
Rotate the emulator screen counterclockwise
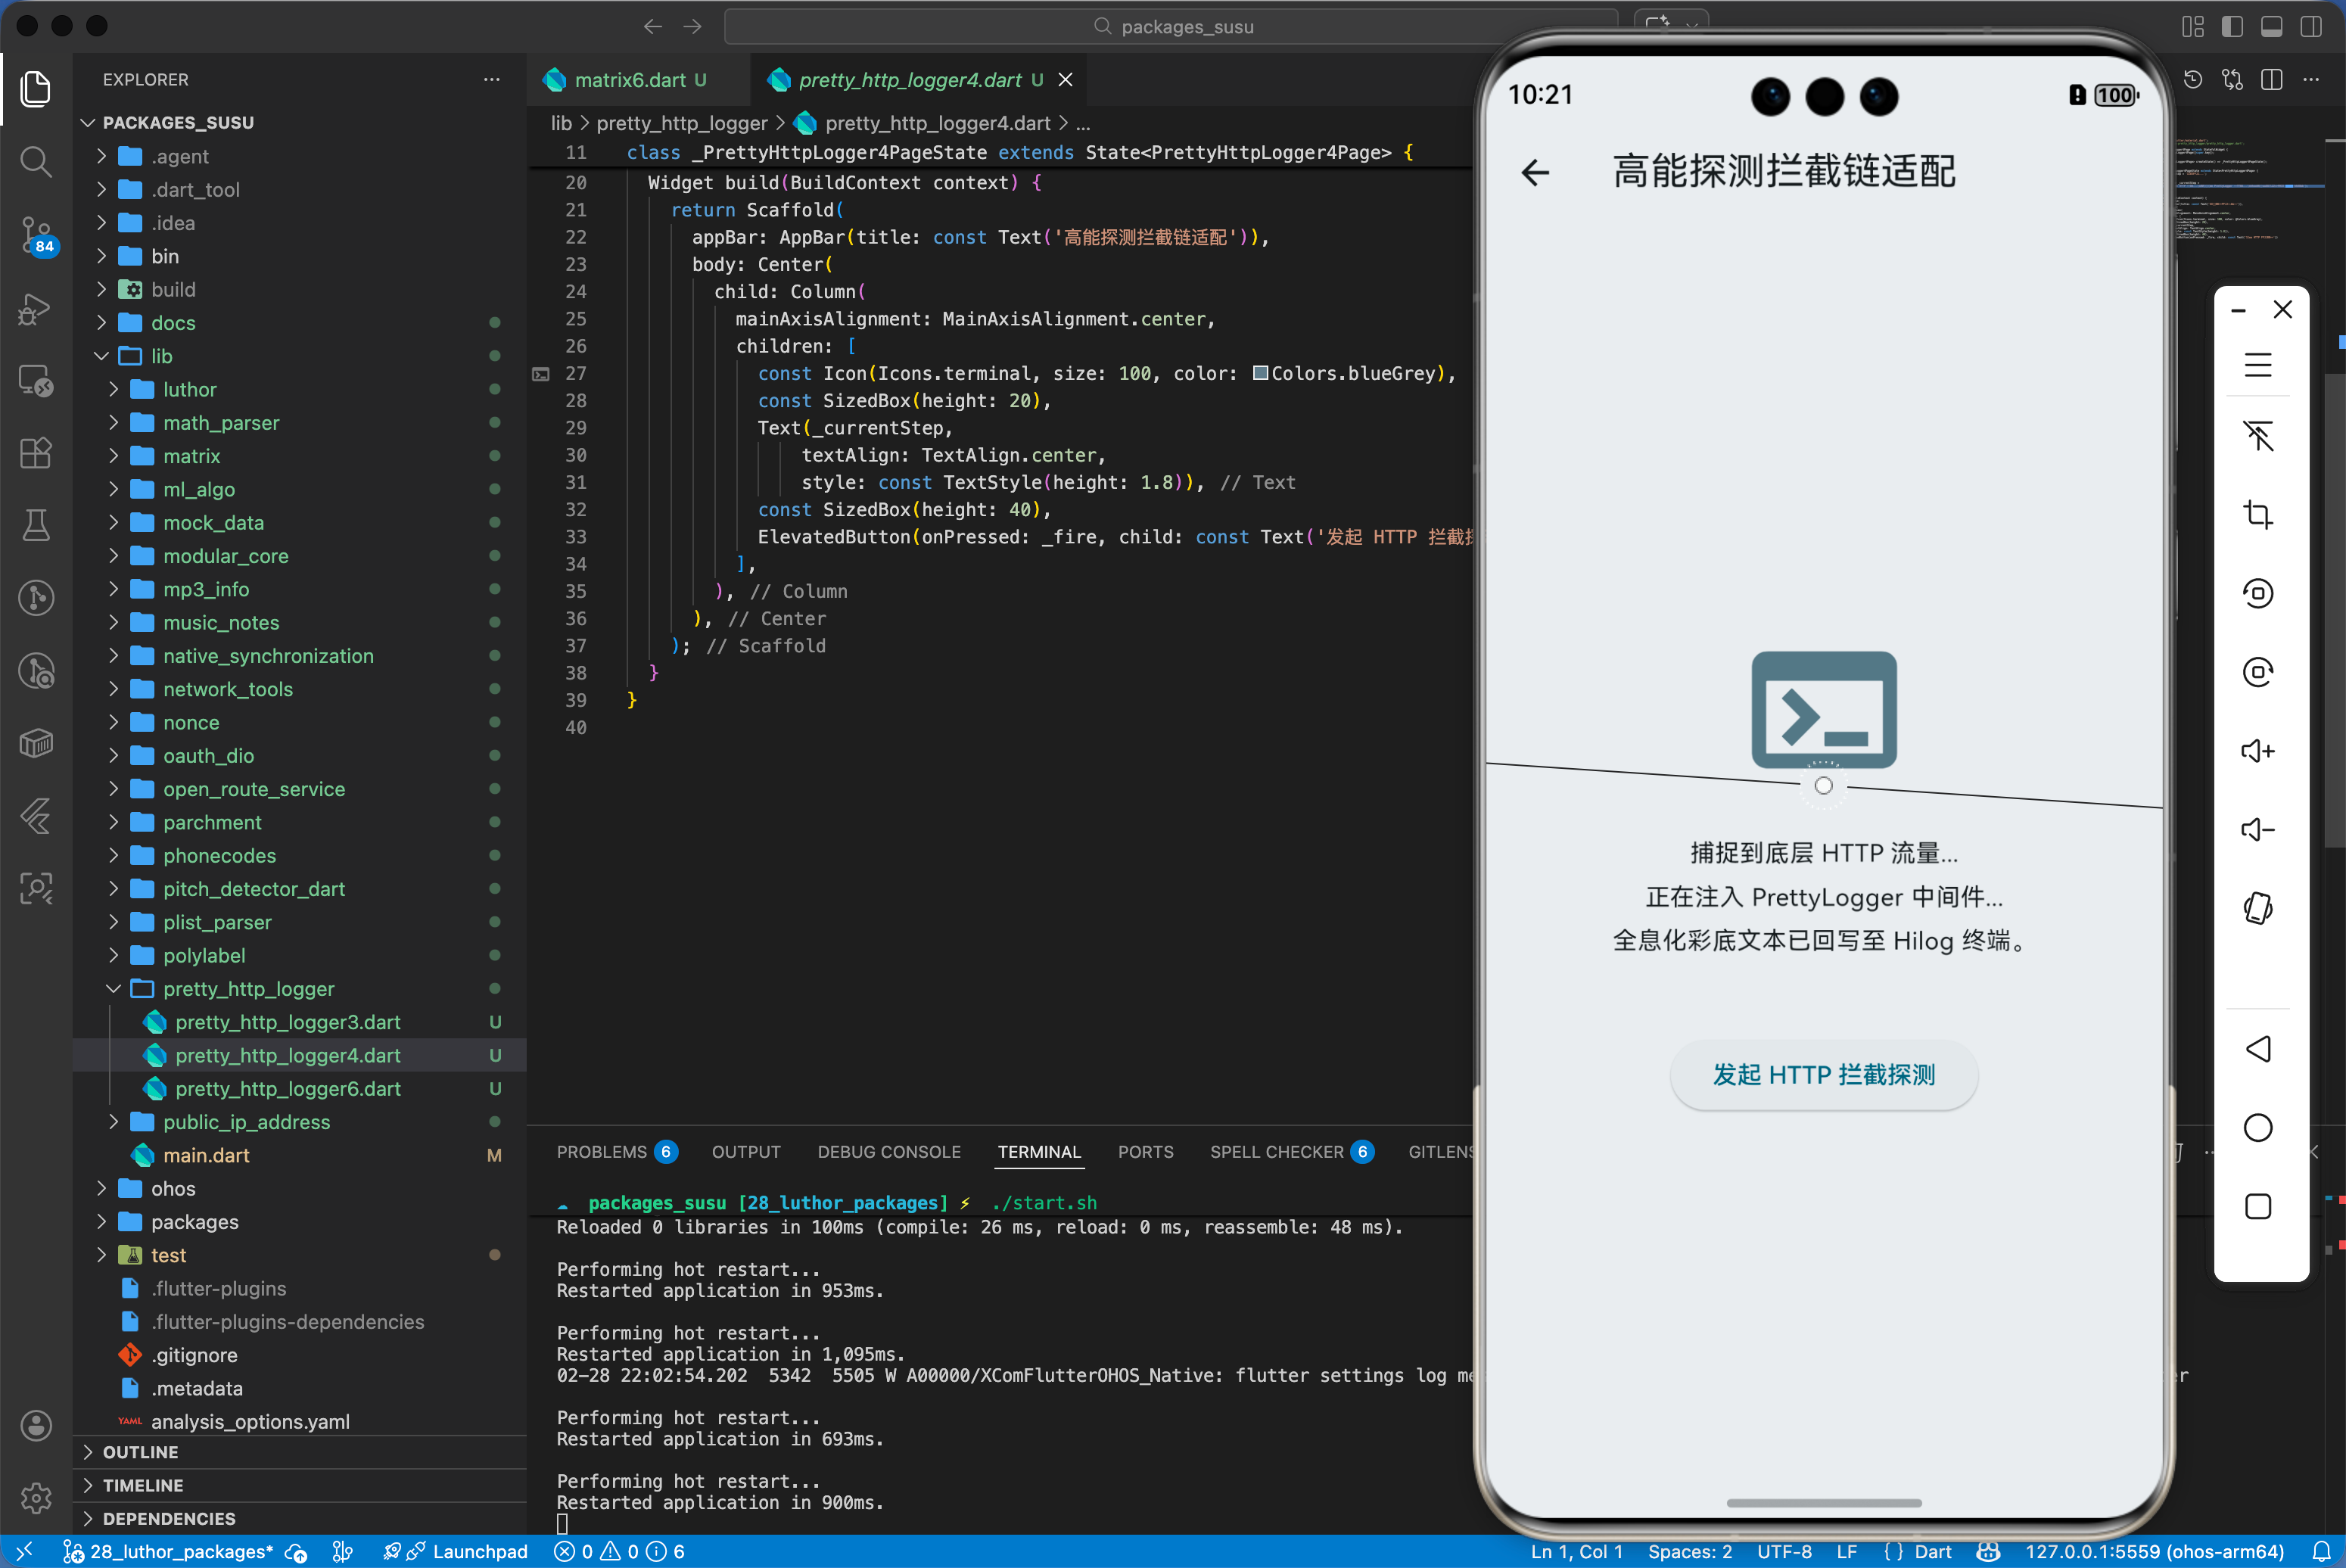pyautogui.click(x=2259, y=594)
